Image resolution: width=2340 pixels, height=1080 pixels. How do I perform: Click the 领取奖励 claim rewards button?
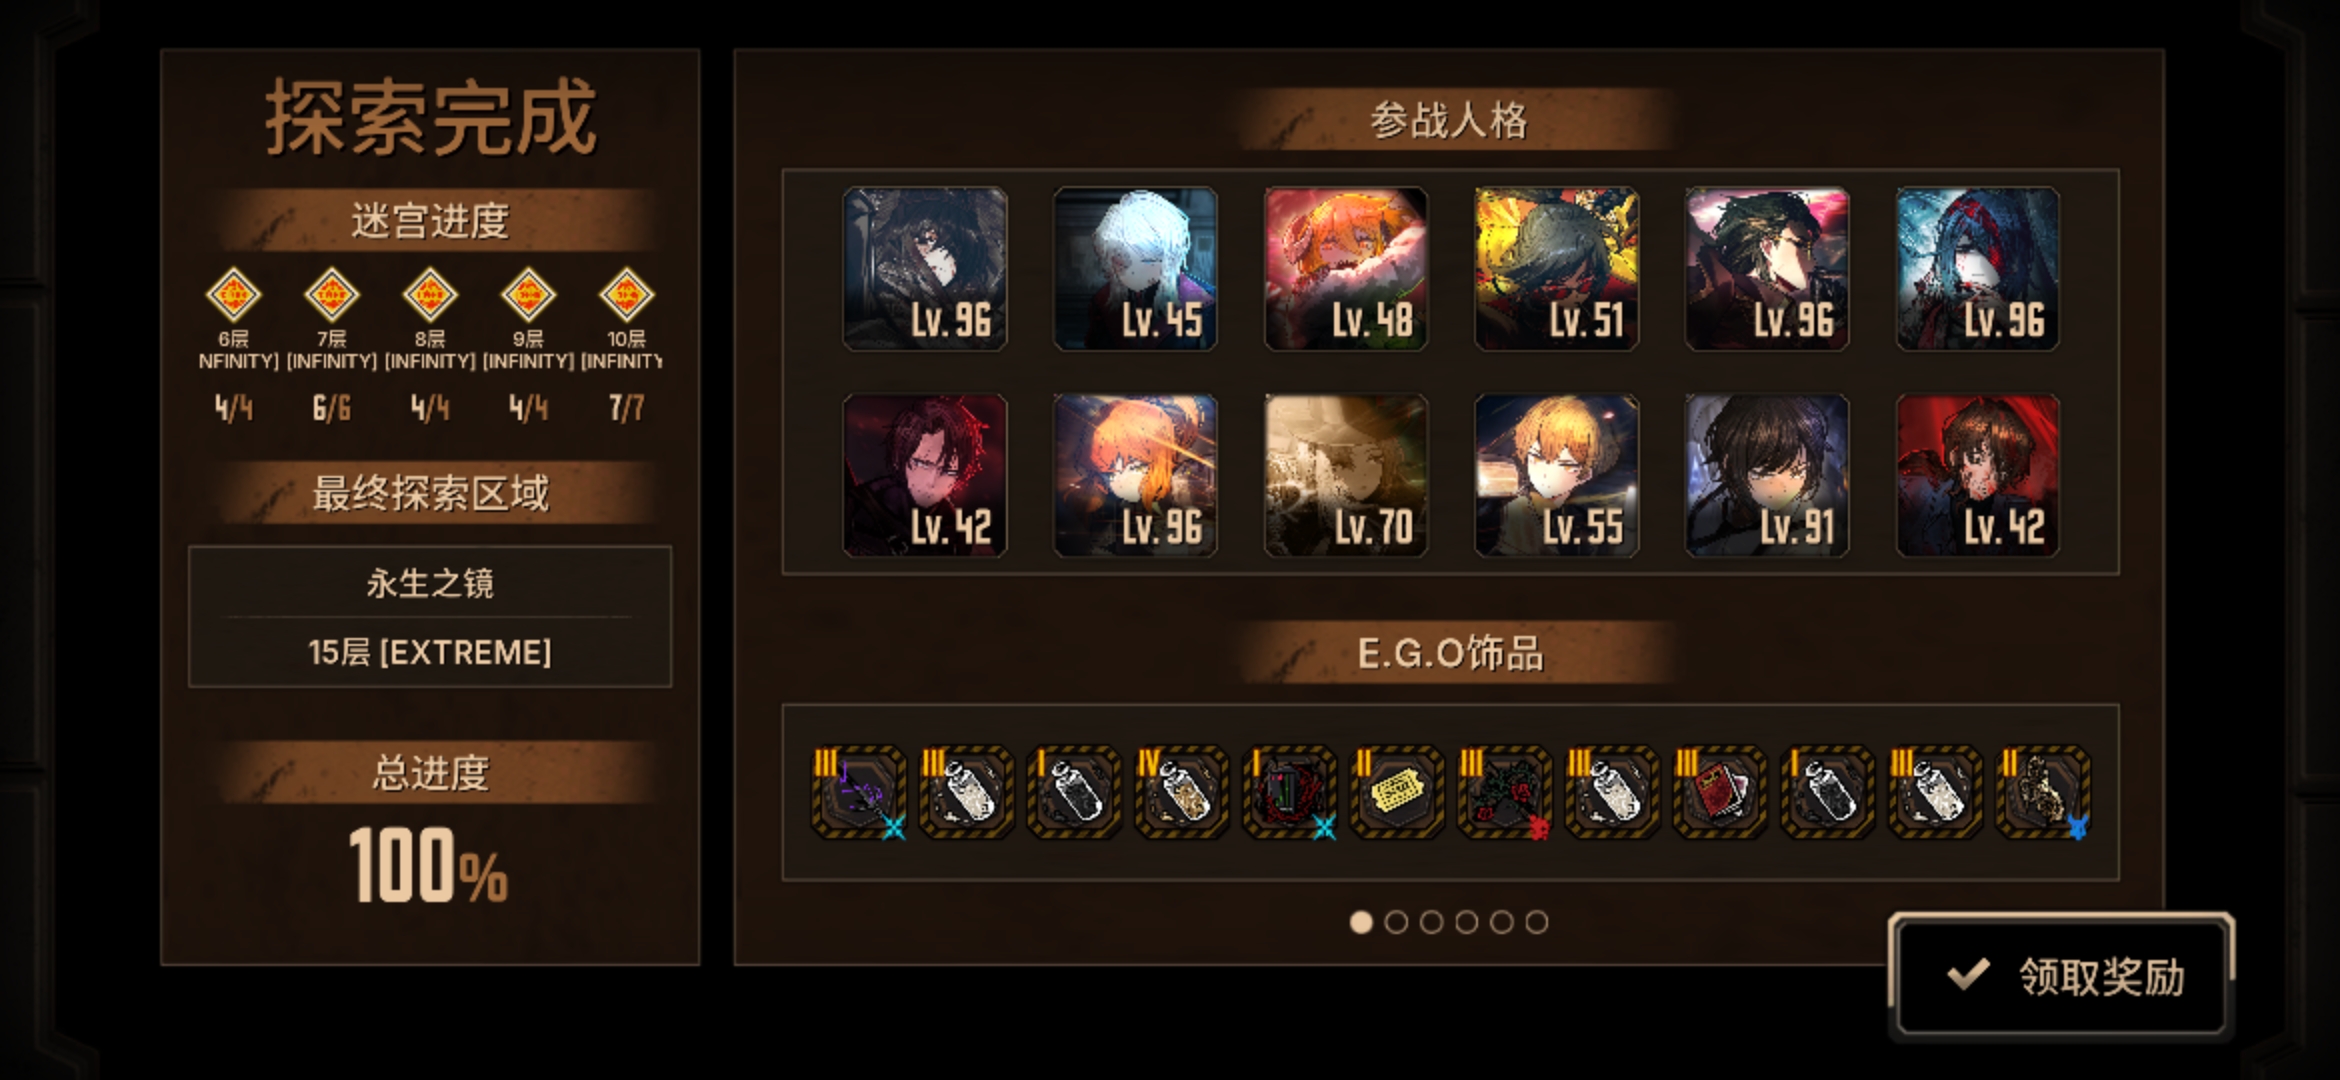pos(2061,976)
